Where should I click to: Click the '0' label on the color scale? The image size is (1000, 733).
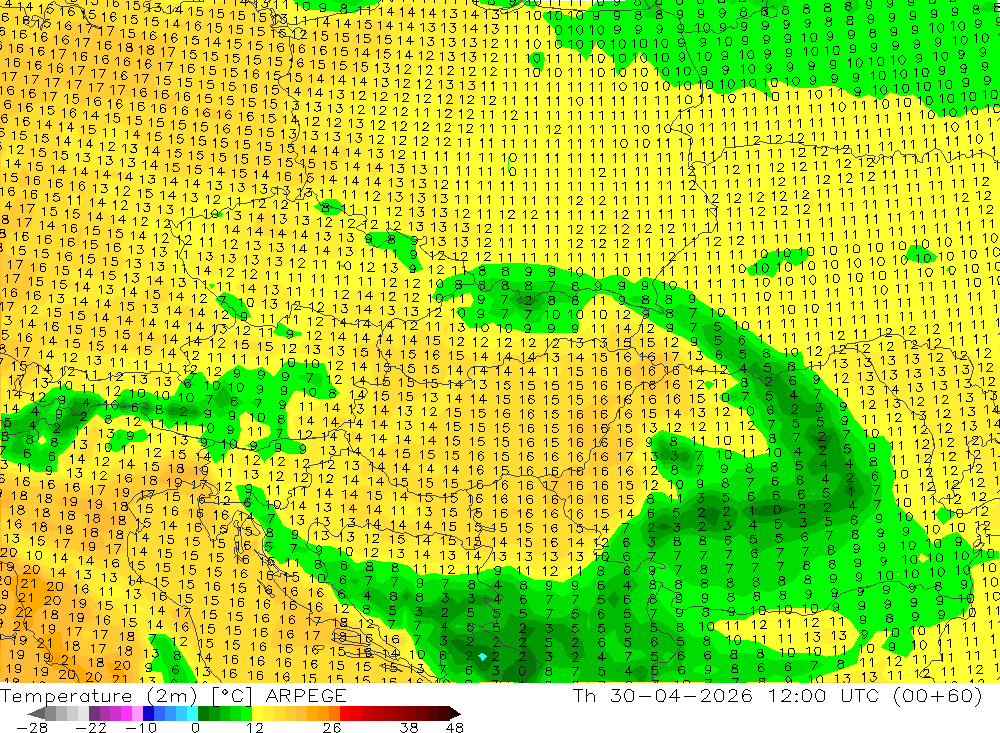pyautogui.click(x=195, y=727)
